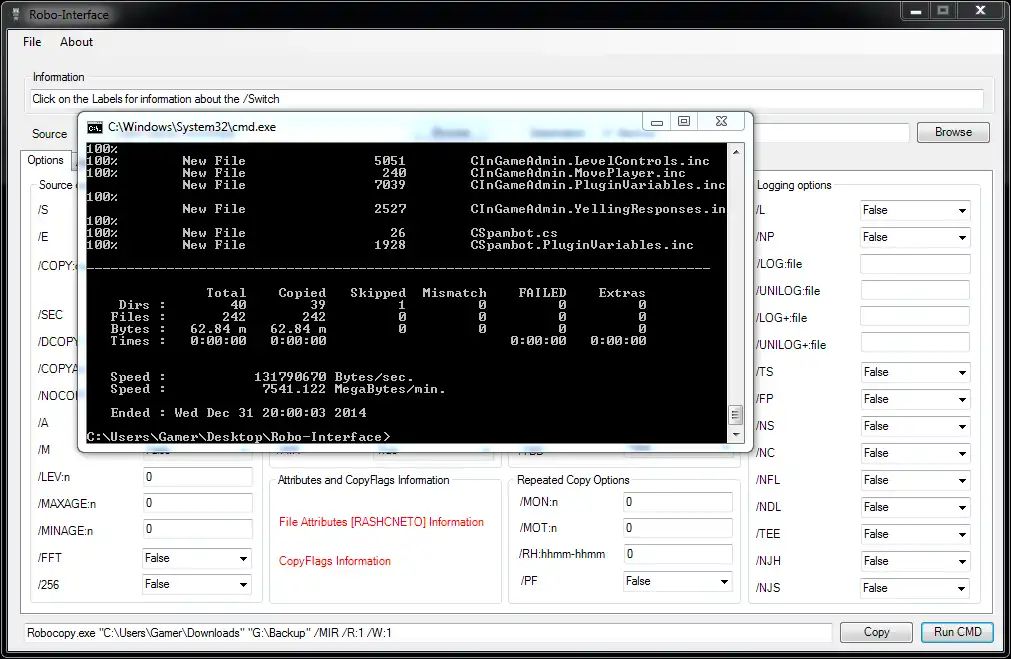Click the Browse button for Source
This screenshot has height=659, width=1011.
click(x=953, y=132)
